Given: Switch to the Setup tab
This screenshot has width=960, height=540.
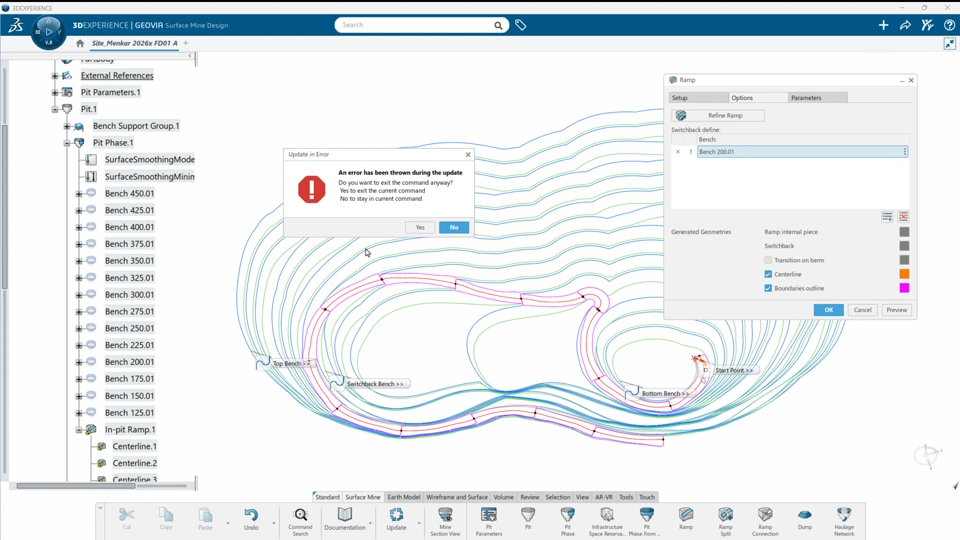Looking at the screenshot, I should [x=699, y=98].
